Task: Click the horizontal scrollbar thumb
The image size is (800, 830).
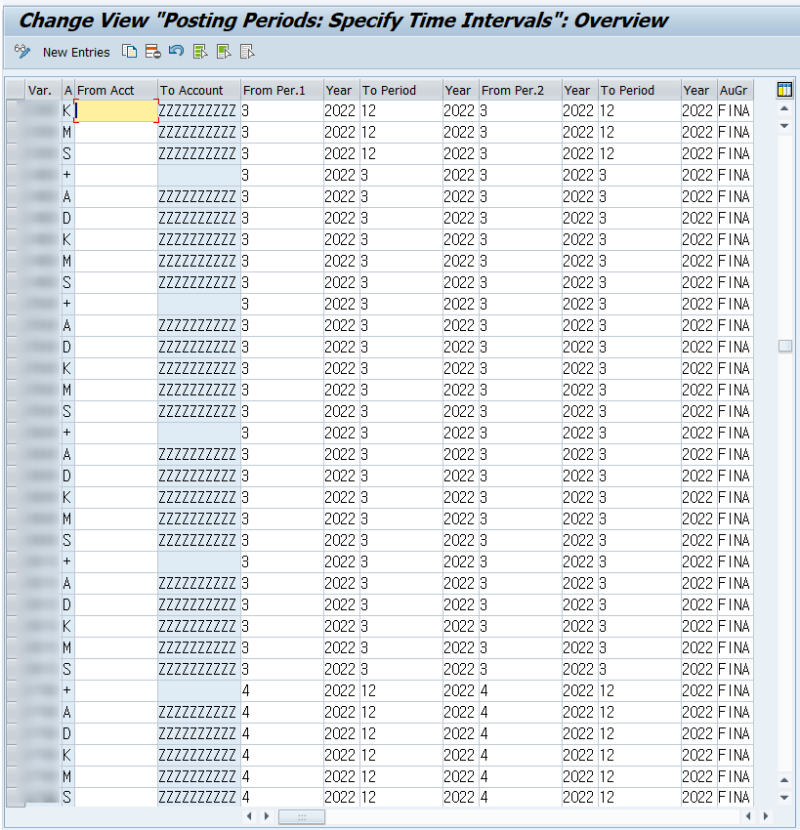Action: (302, 817)
